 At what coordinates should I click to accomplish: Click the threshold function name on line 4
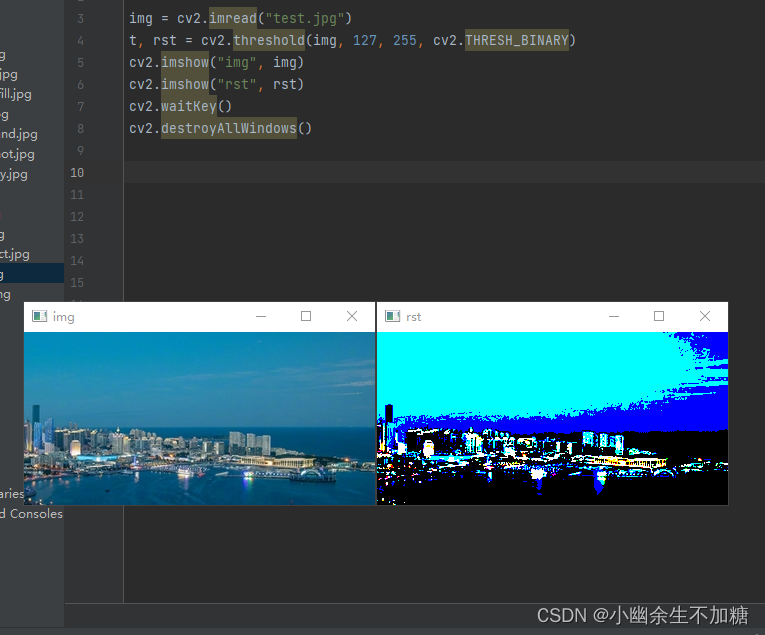(269, 40)
